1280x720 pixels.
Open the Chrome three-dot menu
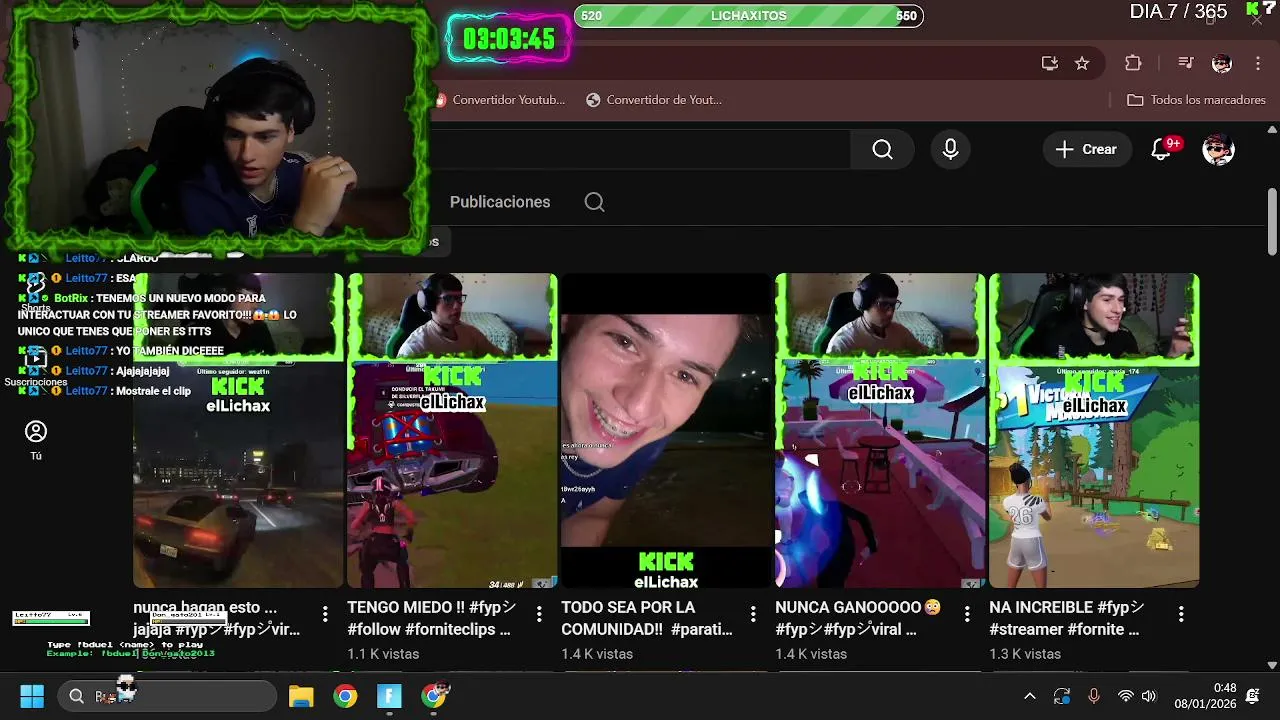click(x=1258, y=63)
